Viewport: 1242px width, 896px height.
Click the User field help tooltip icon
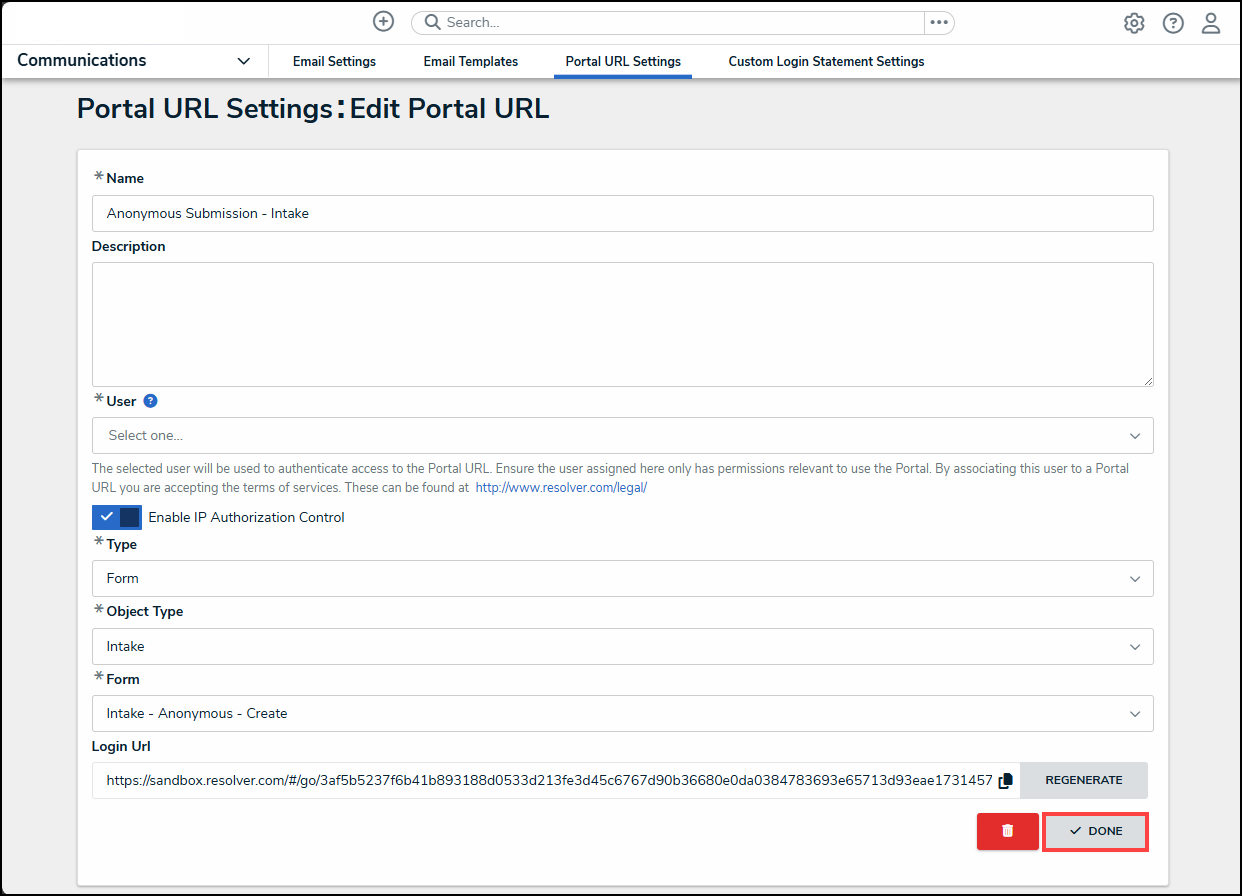(x=151, y=401)
